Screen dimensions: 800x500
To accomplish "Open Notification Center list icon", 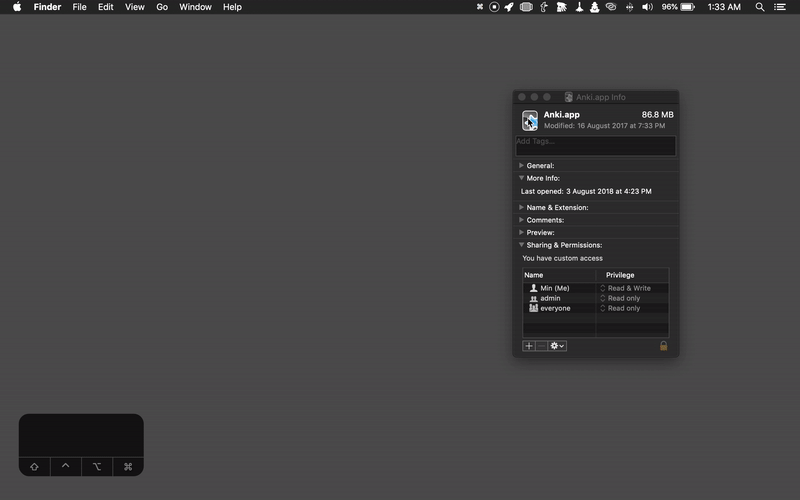I will point(780,7).
